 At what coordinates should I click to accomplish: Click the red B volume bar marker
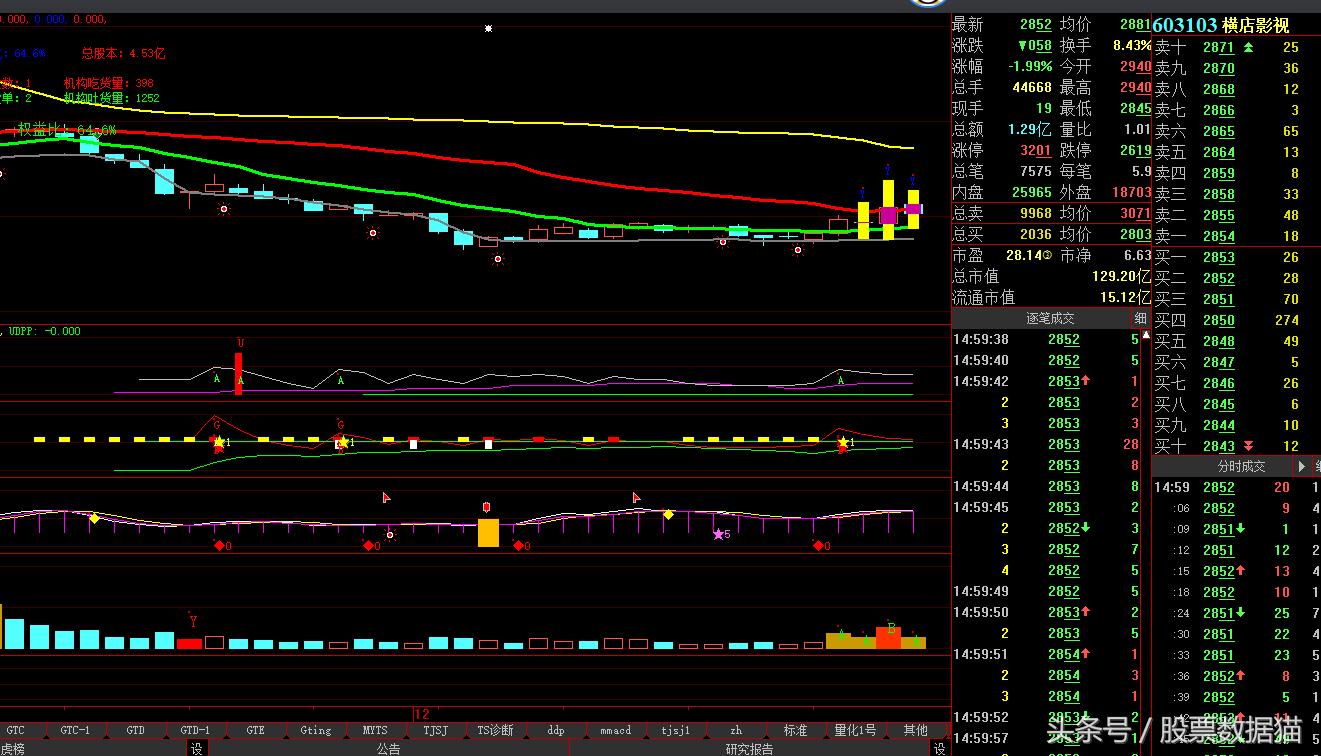click(890, 630)
